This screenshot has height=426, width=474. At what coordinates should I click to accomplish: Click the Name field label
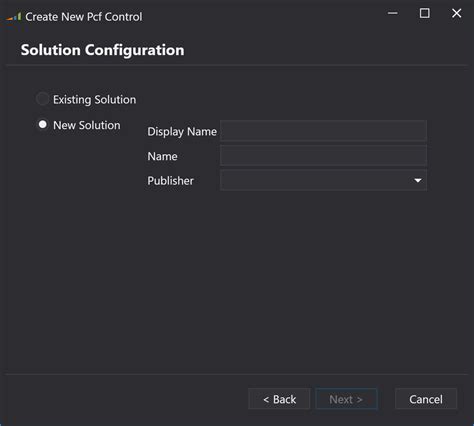tap(162, 156)
